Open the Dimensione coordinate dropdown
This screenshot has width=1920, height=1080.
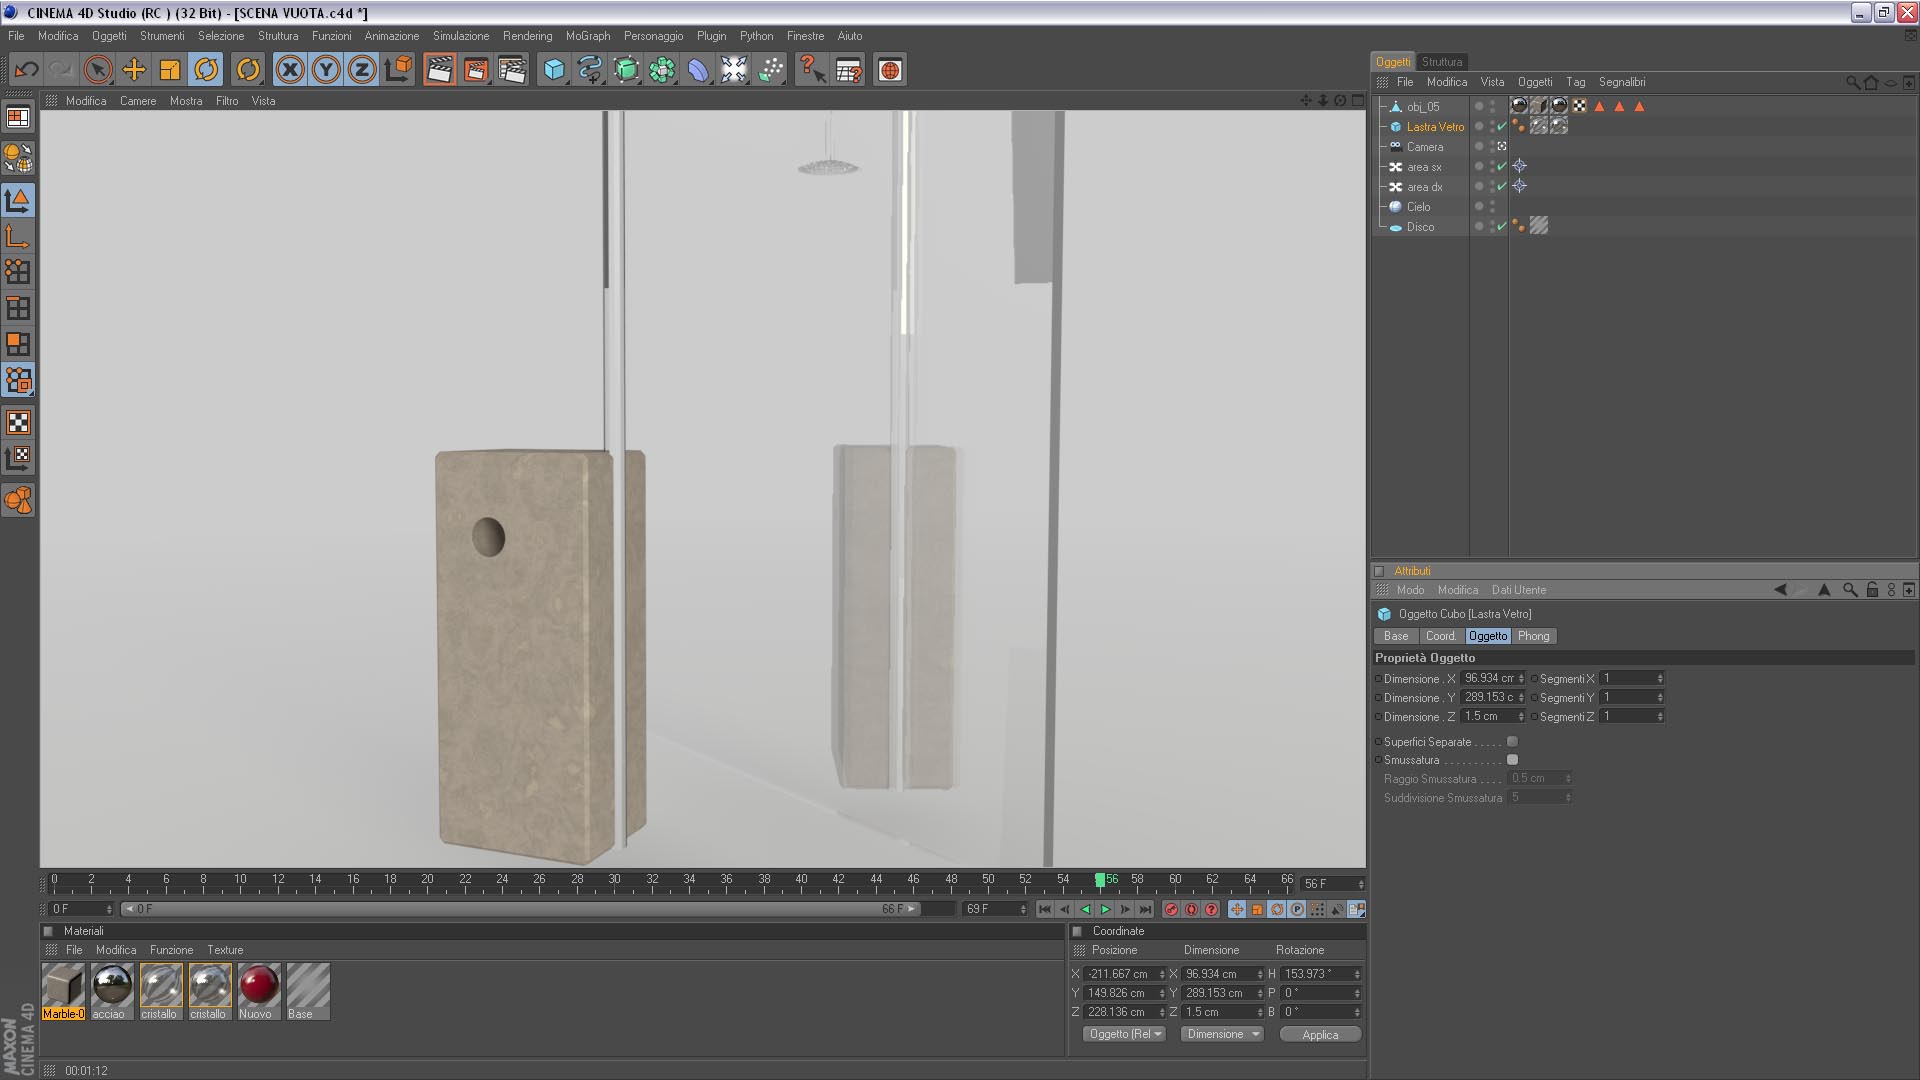point(1222,1034)
